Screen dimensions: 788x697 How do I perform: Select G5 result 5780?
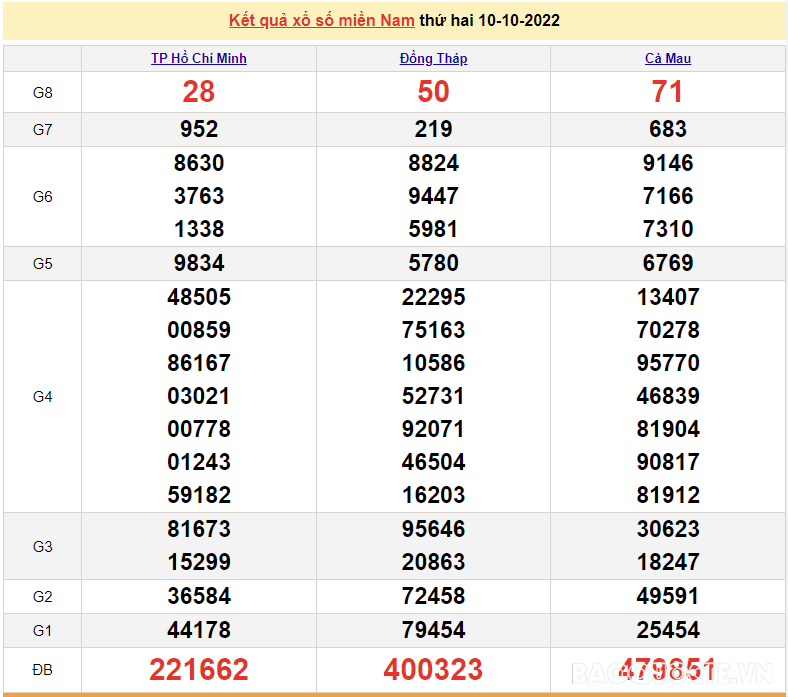433,263
